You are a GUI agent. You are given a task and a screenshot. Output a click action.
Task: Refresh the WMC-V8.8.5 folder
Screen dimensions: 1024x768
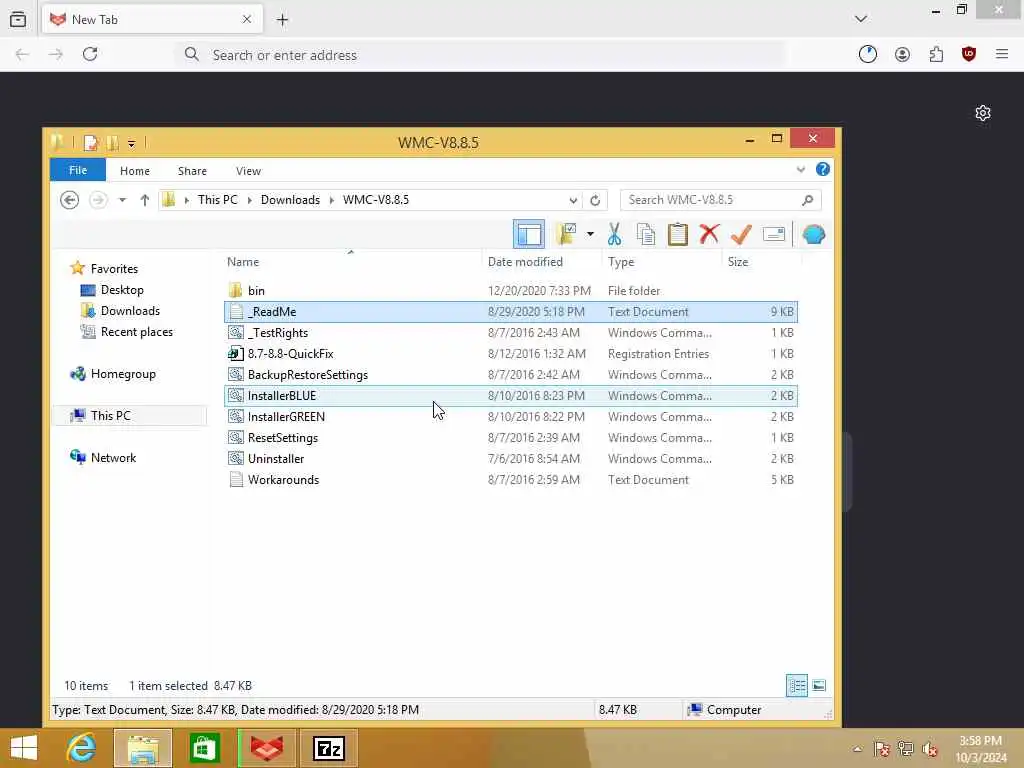click(595, 200)
